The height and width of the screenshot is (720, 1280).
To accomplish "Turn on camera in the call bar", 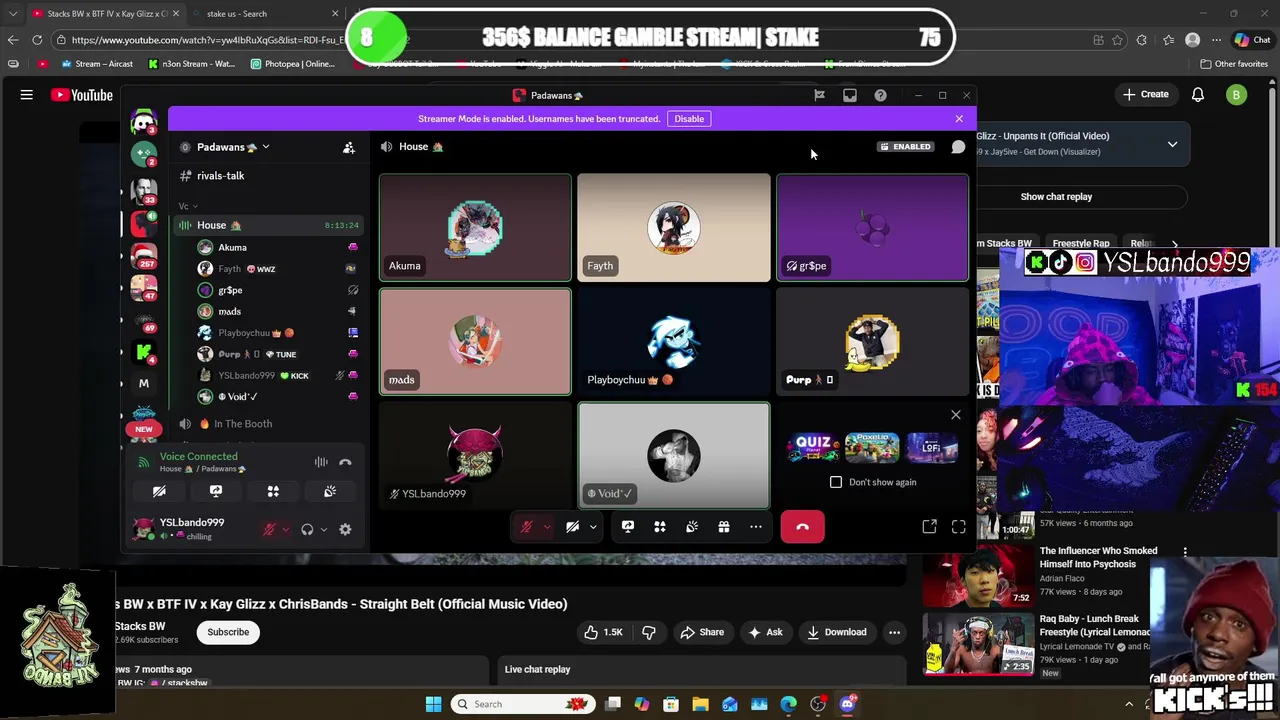I will pyautogui.click(x=572, y=527).
